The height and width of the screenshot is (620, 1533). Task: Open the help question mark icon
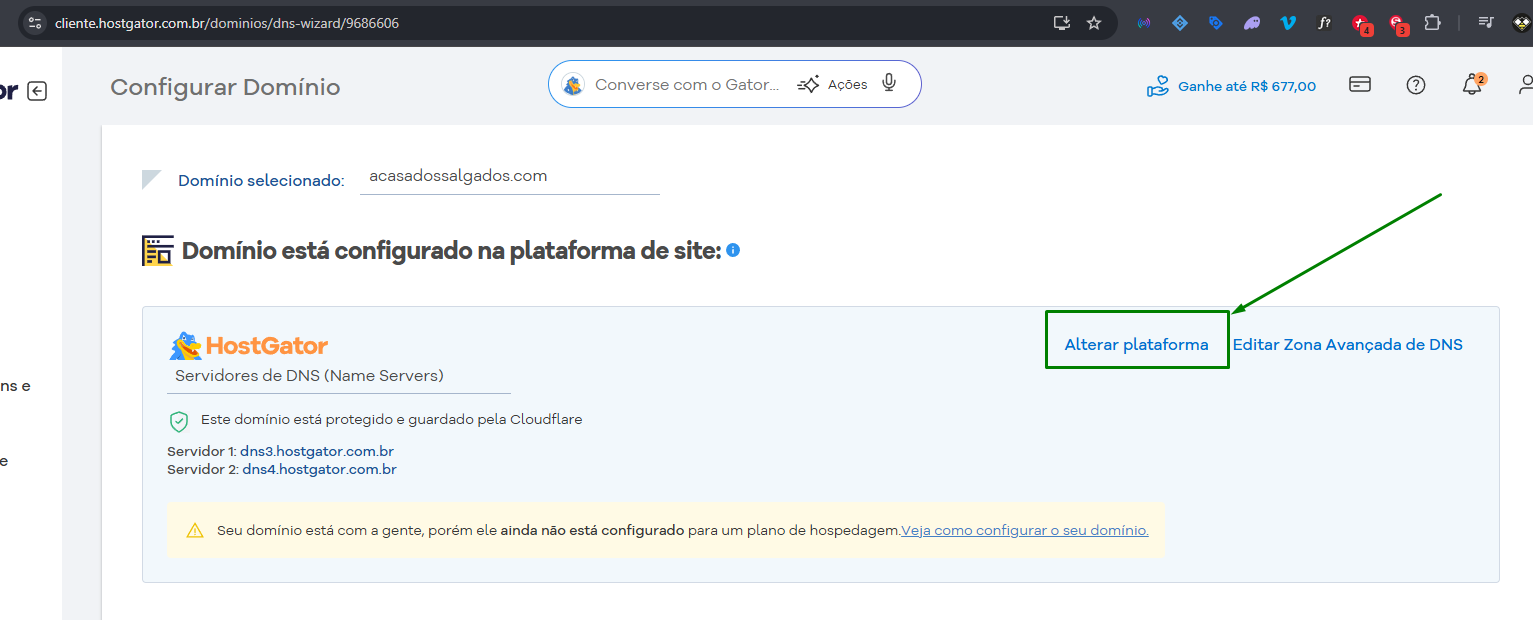click(x=1416, y=85)
